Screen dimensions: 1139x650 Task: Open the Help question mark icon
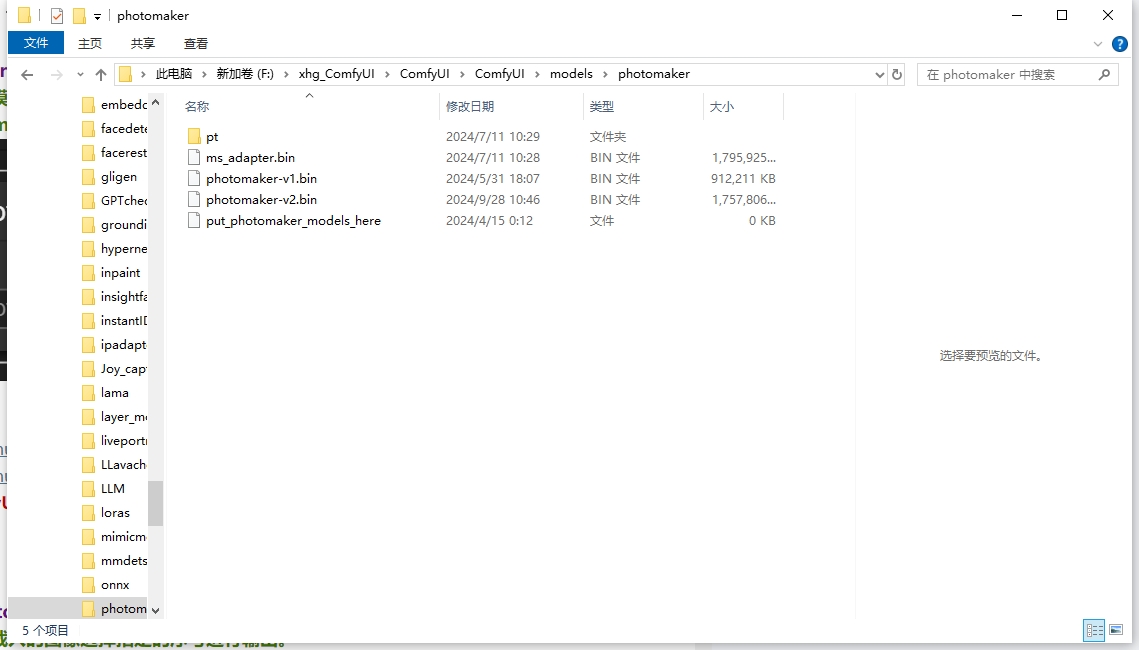(x=1119, y=44)
